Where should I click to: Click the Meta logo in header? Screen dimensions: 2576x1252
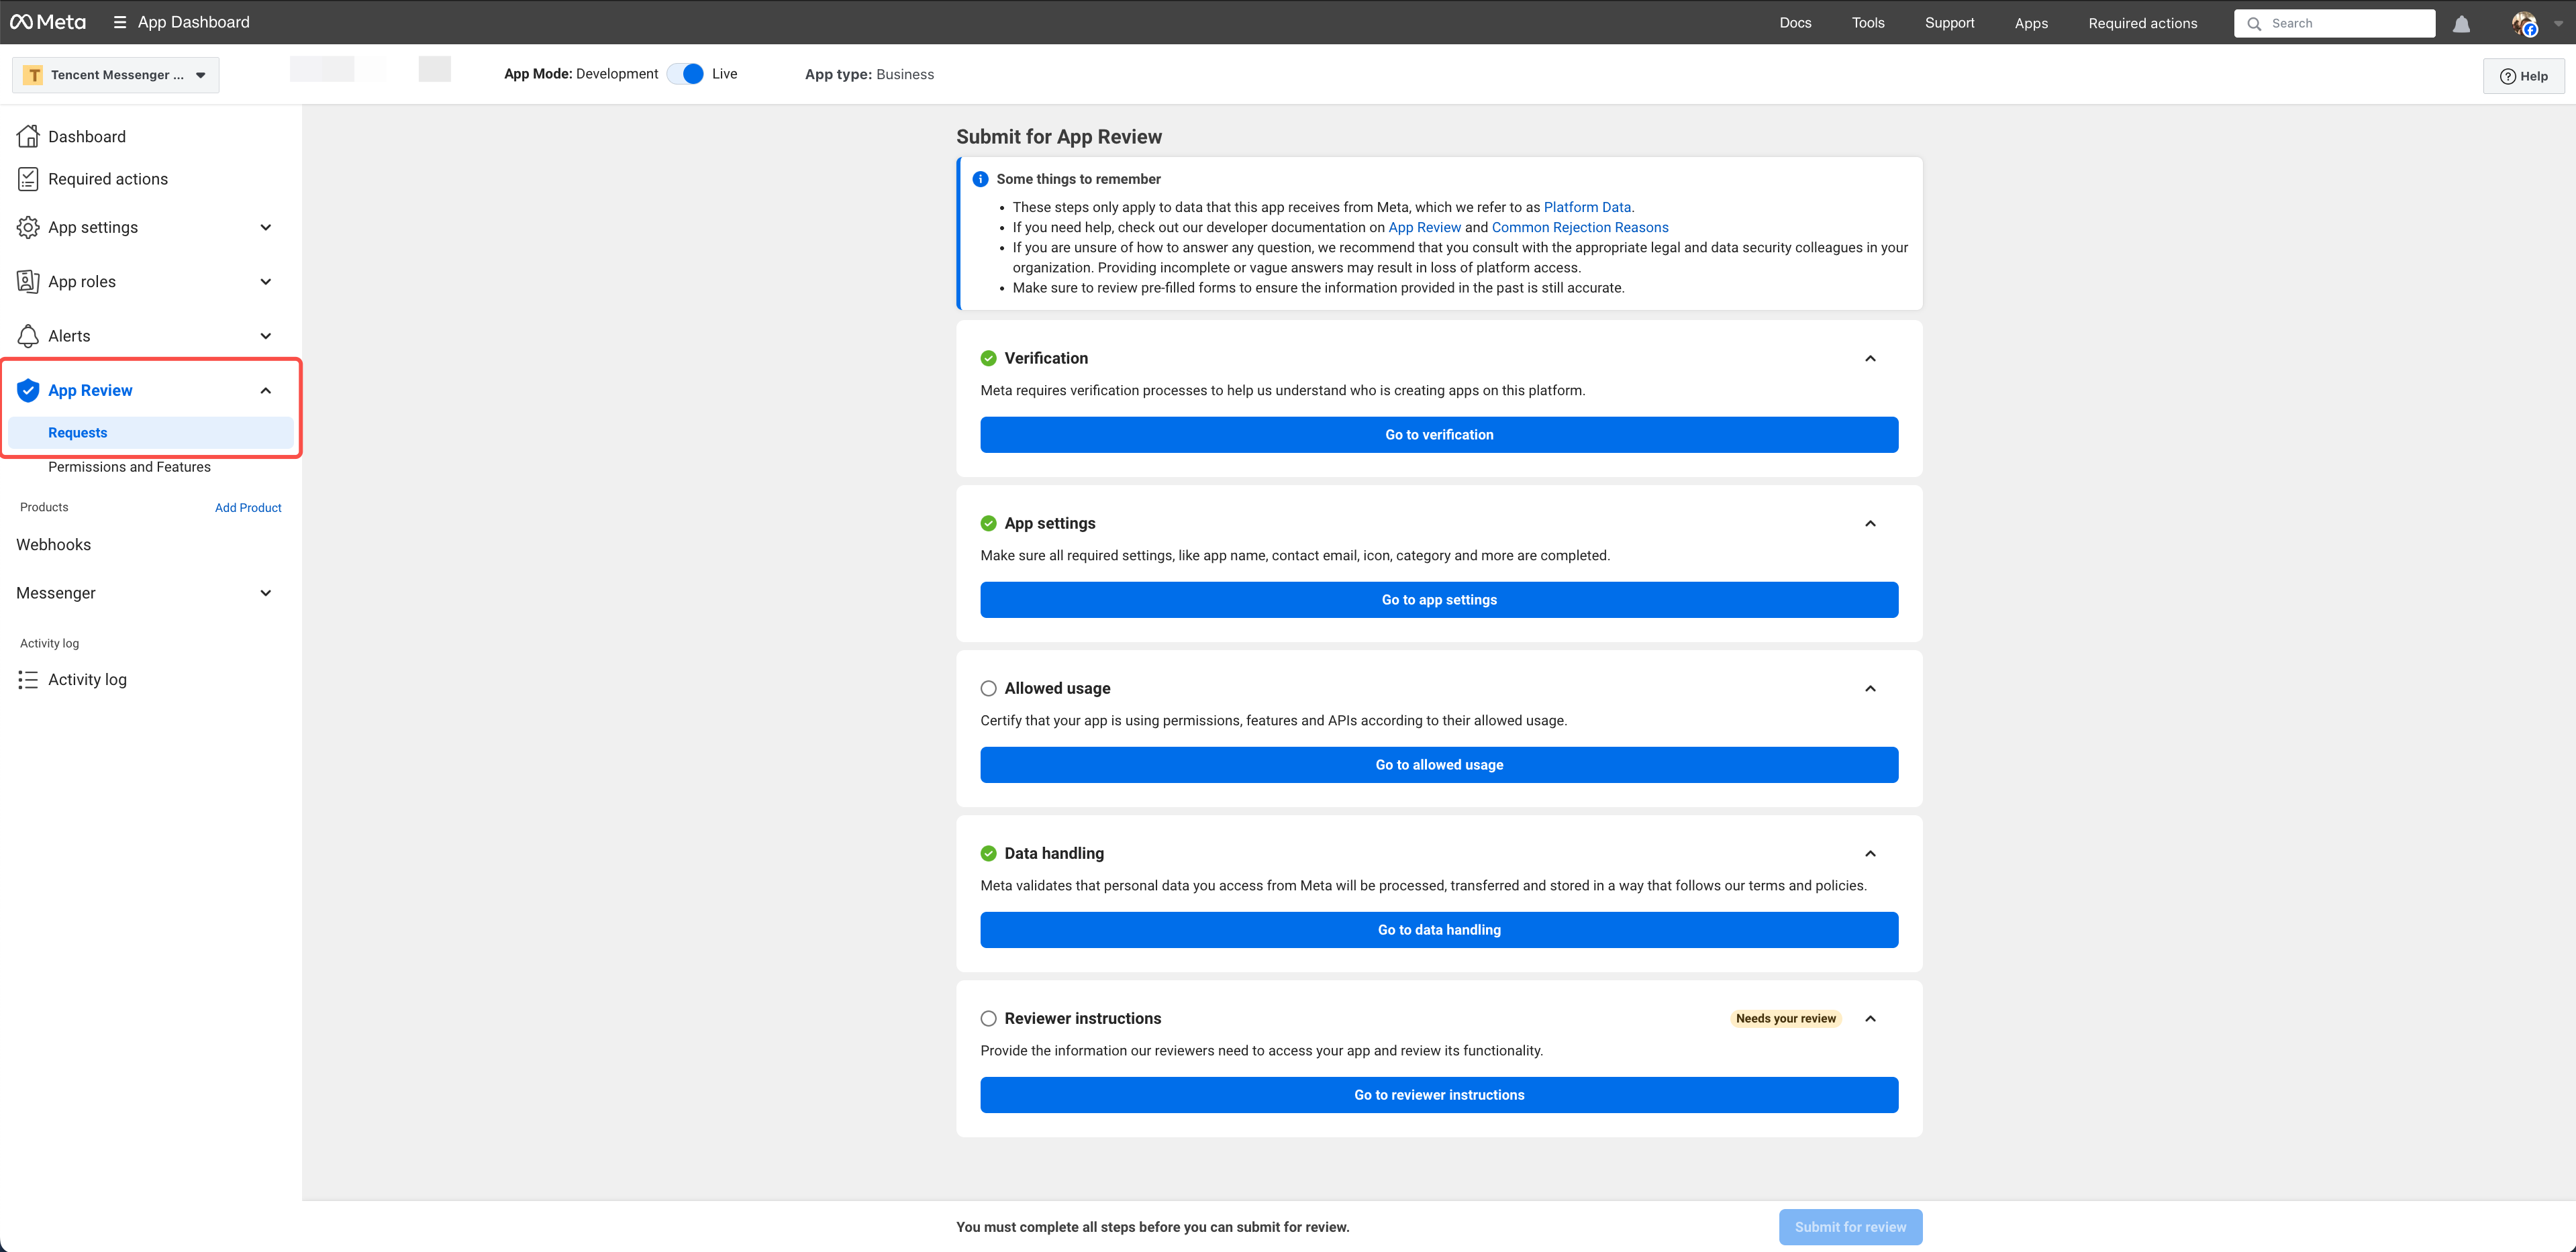click(x=48, y=22)
